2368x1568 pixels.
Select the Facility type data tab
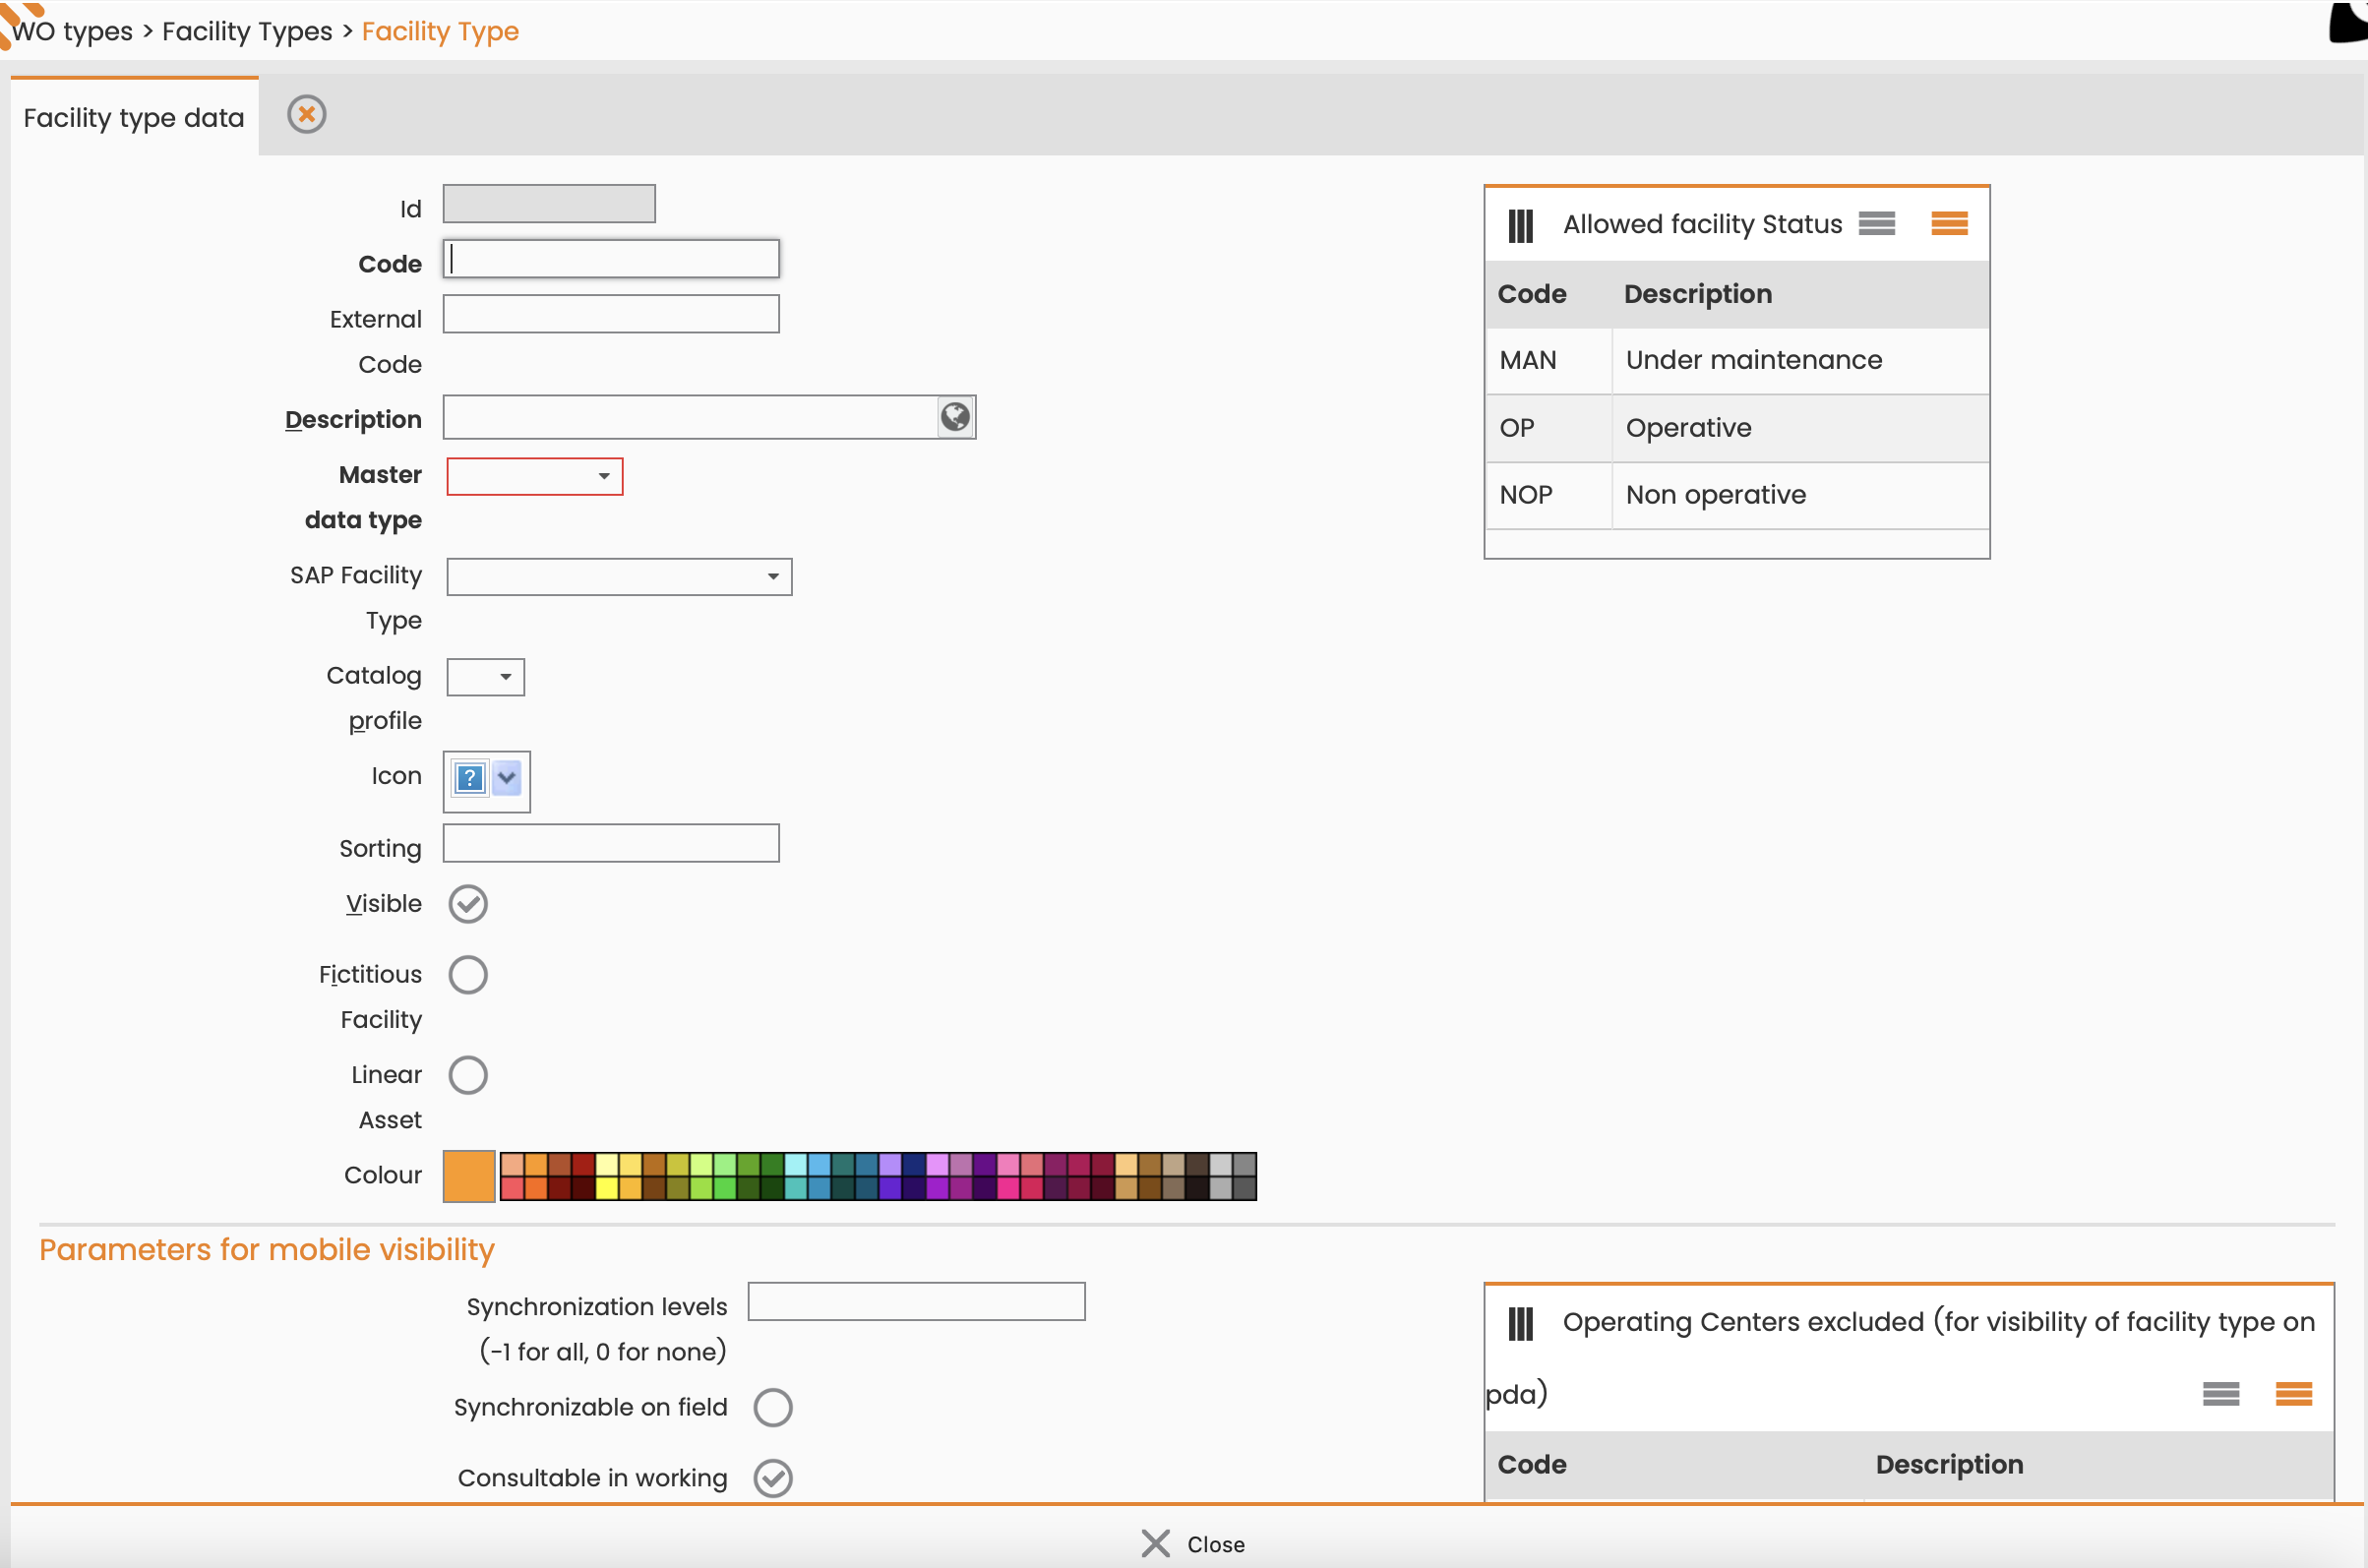[134, 117]
